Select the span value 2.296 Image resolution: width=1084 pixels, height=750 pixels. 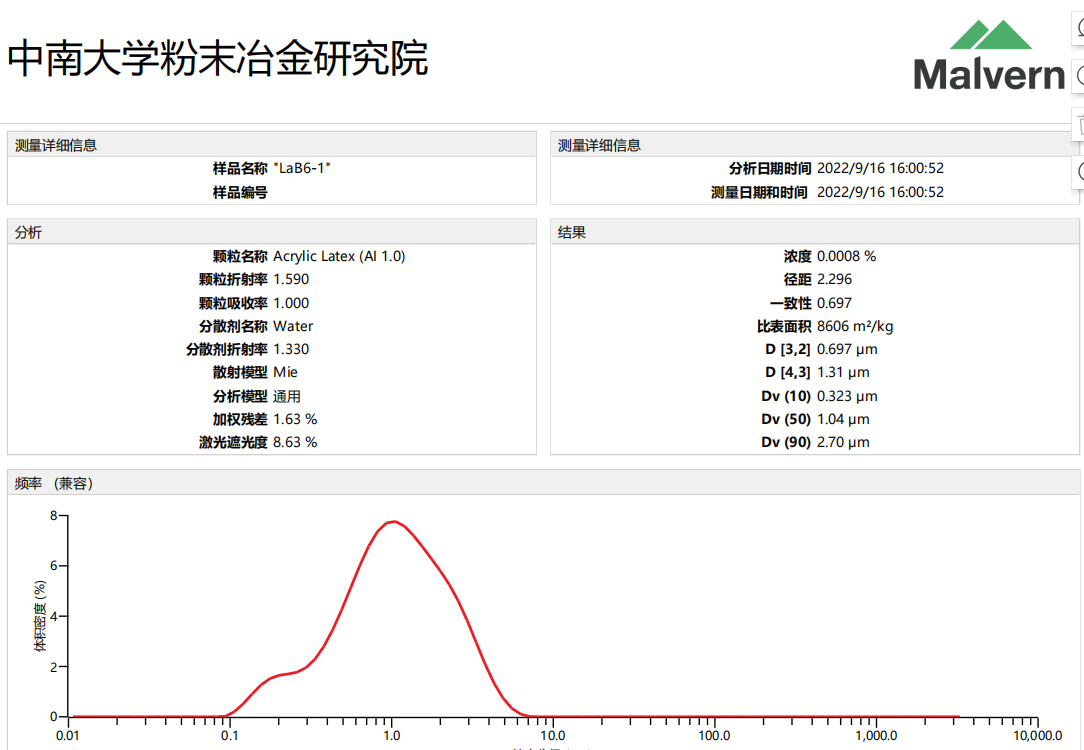pos(834,279)
